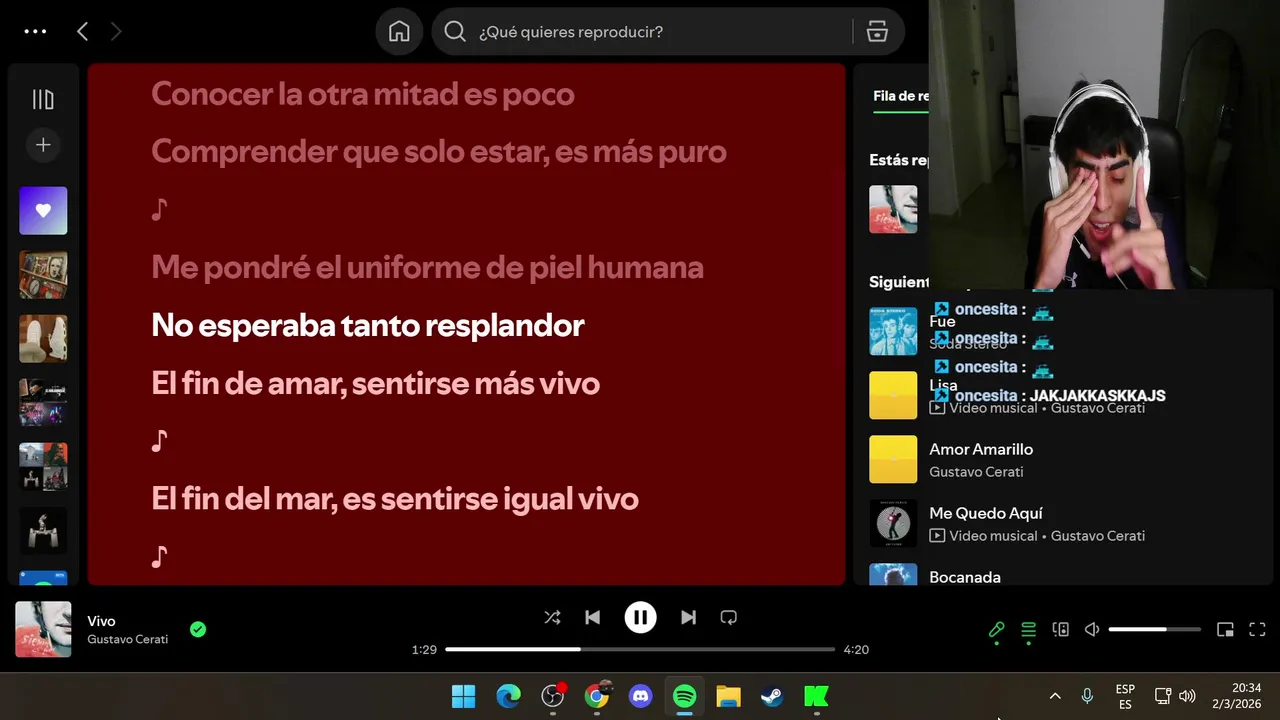This screenshot has width=1280, height=720.
Task: Open Steam from taskbar
Action: coord(772,696)
